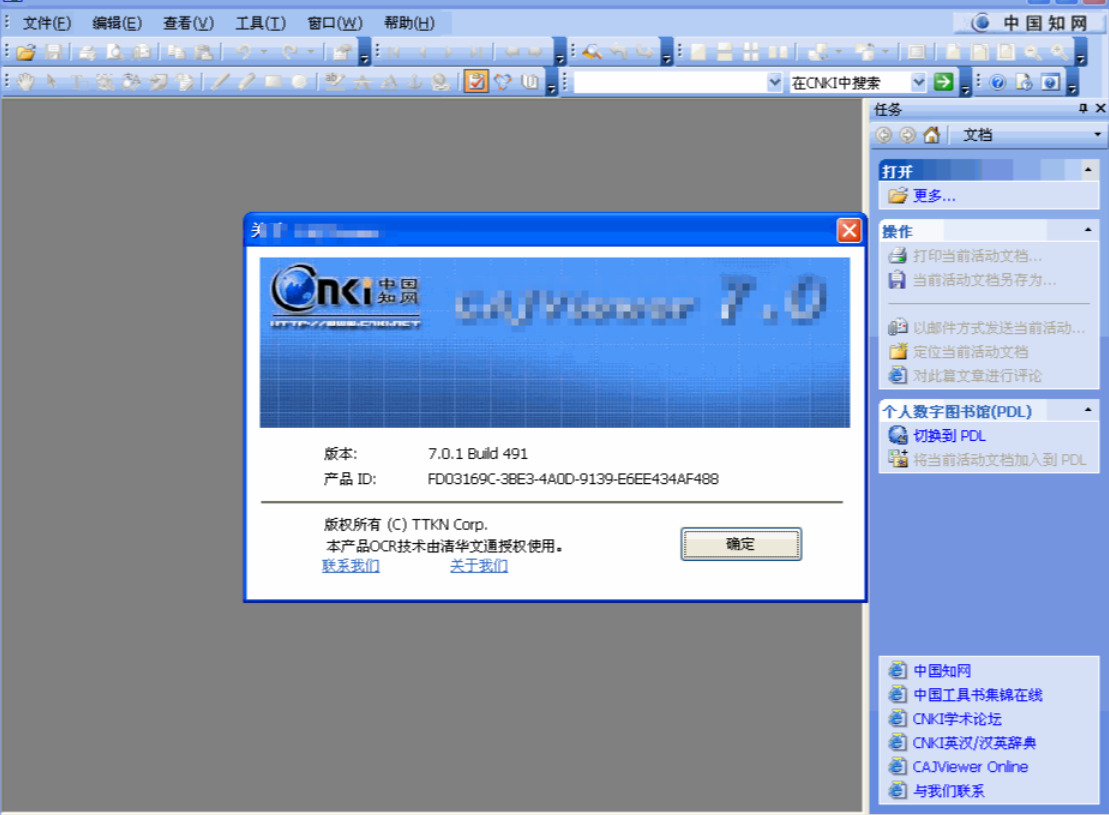Open the search text box dropdown arrow
Screen dimensions: 1109x815
click(x=774, y=82)
